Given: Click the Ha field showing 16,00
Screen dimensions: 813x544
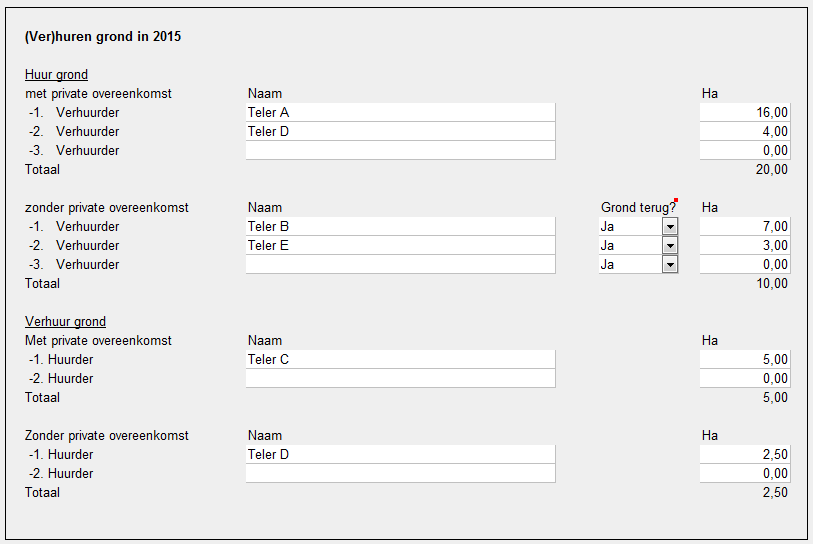Looking at the screenshot, I should [x=744, y=113].
